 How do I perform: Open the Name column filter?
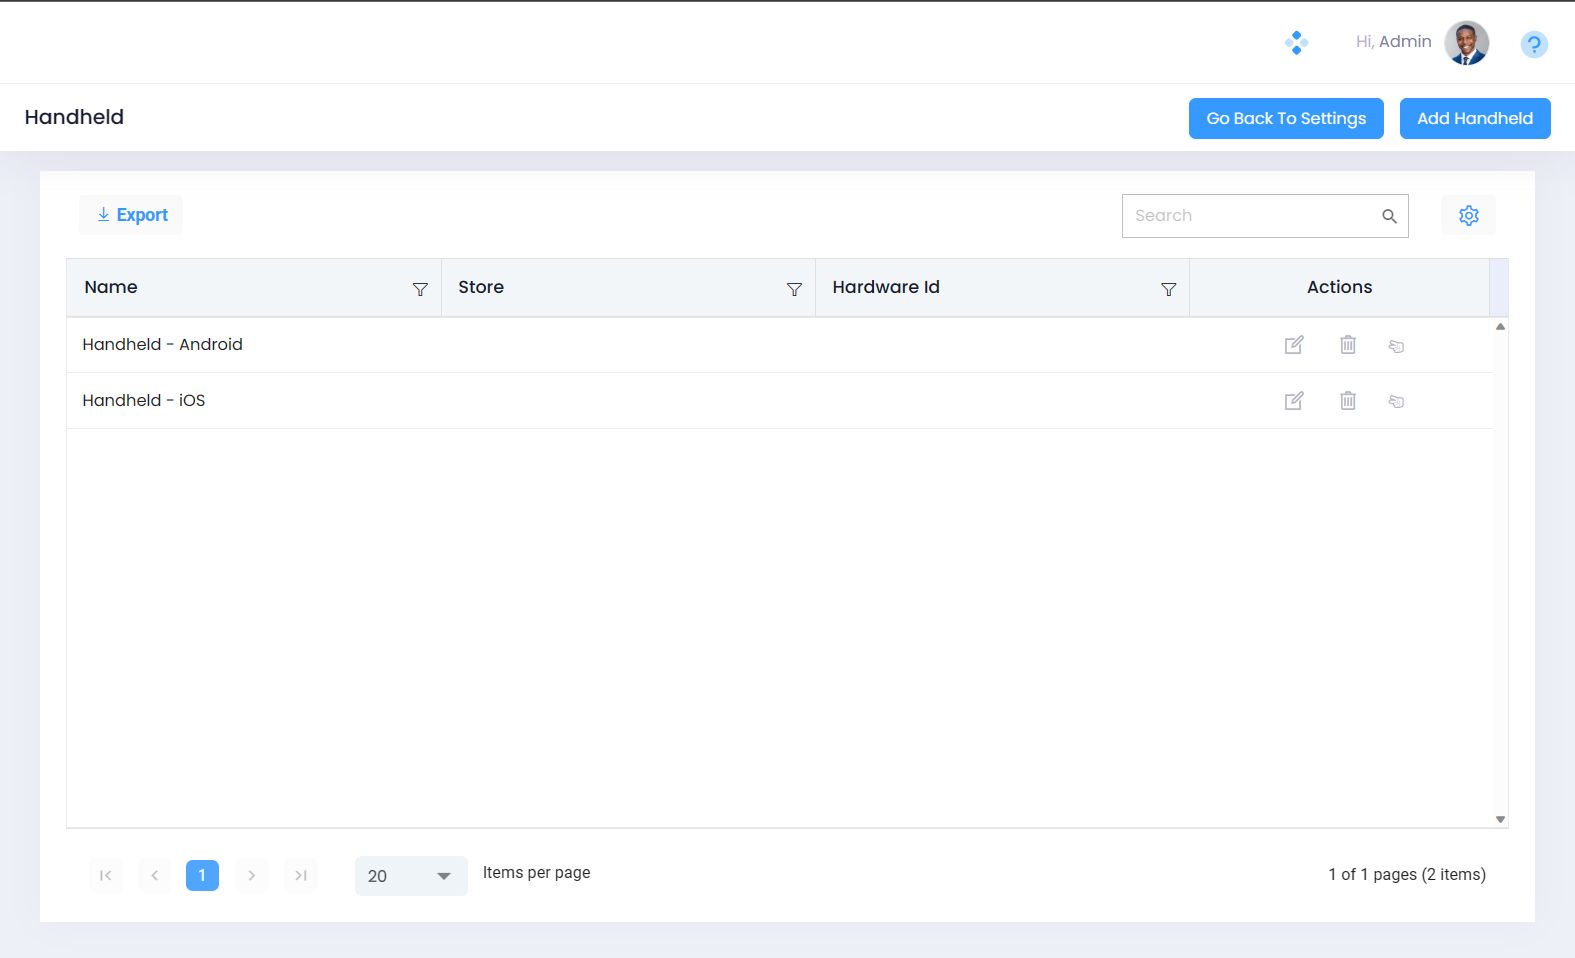coord(420,289)
